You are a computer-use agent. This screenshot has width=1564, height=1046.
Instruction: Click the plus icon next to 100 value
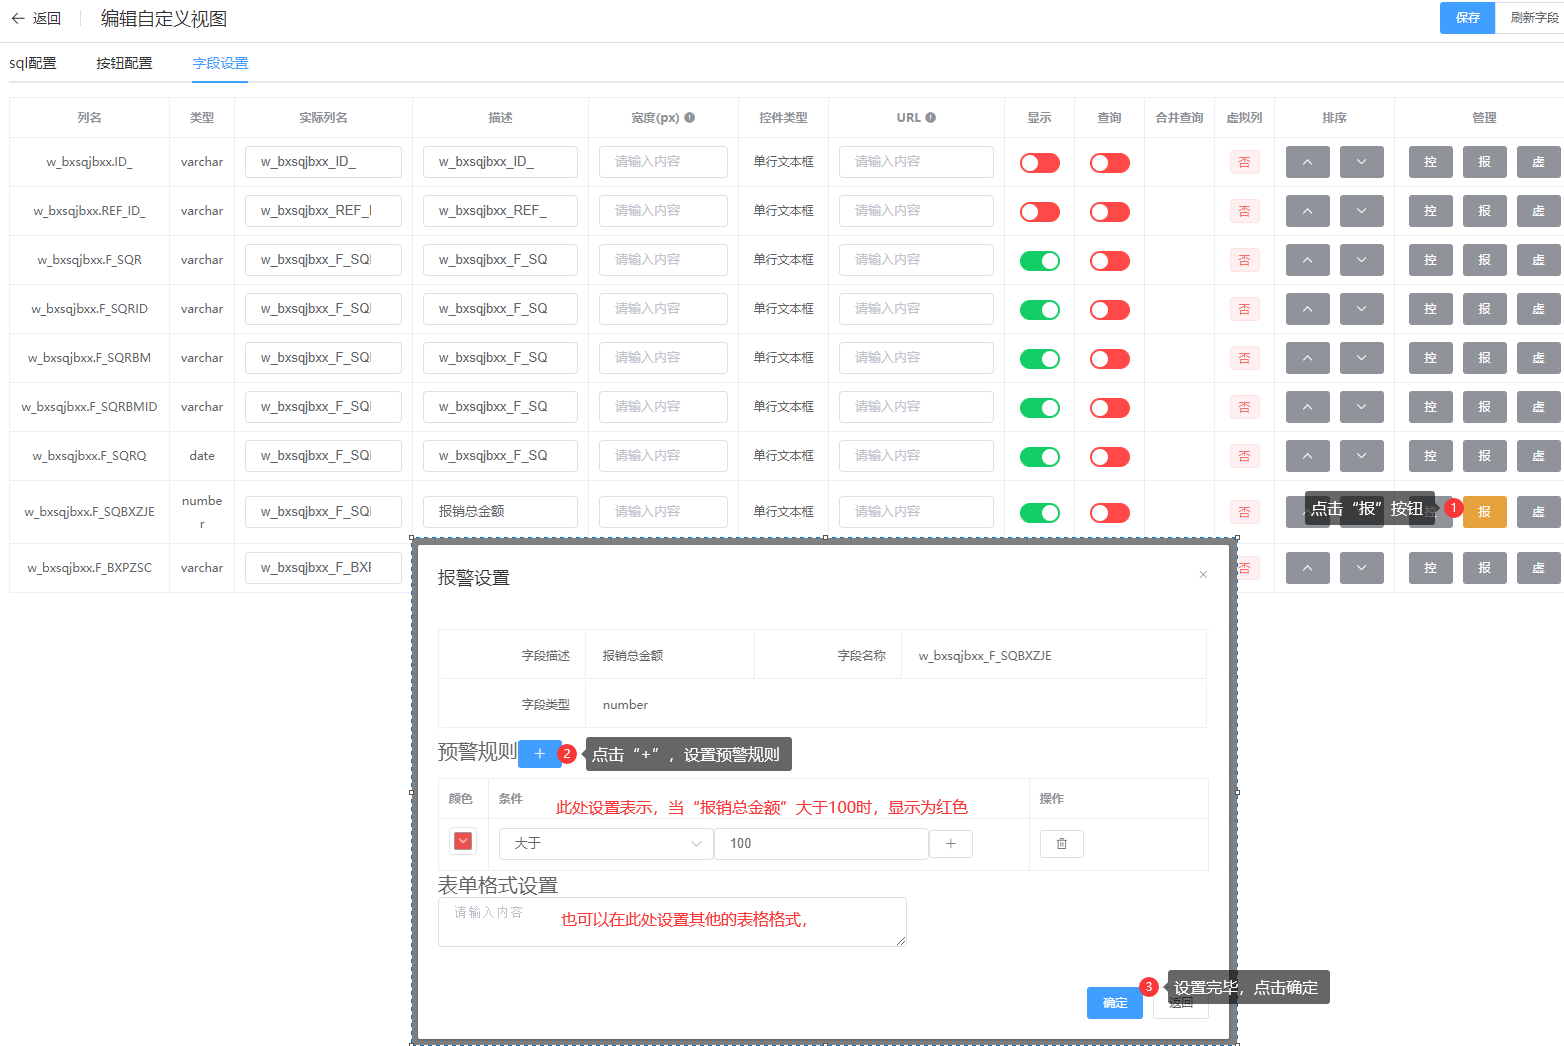click(x=950, y=844)
